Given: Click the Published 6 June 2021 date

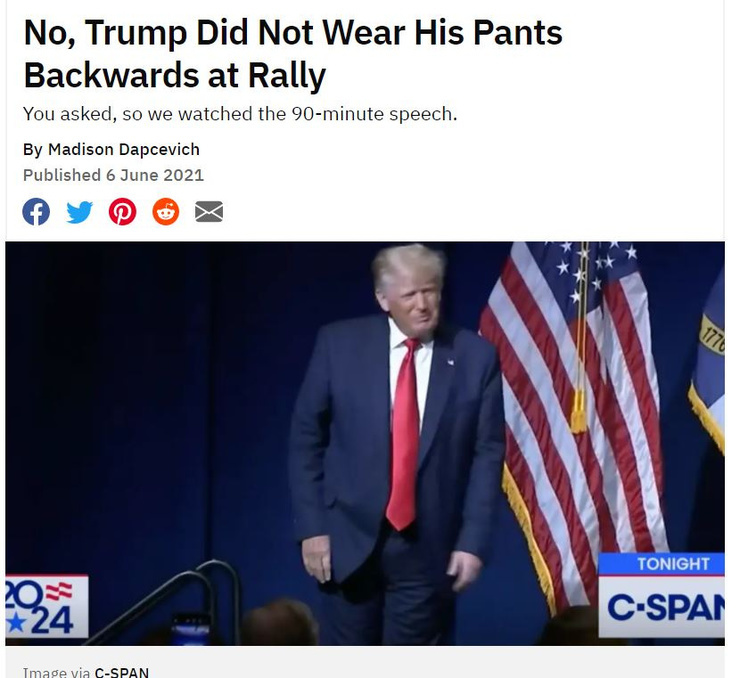Looking at the screenshot, I should click(x=113, y=175).
